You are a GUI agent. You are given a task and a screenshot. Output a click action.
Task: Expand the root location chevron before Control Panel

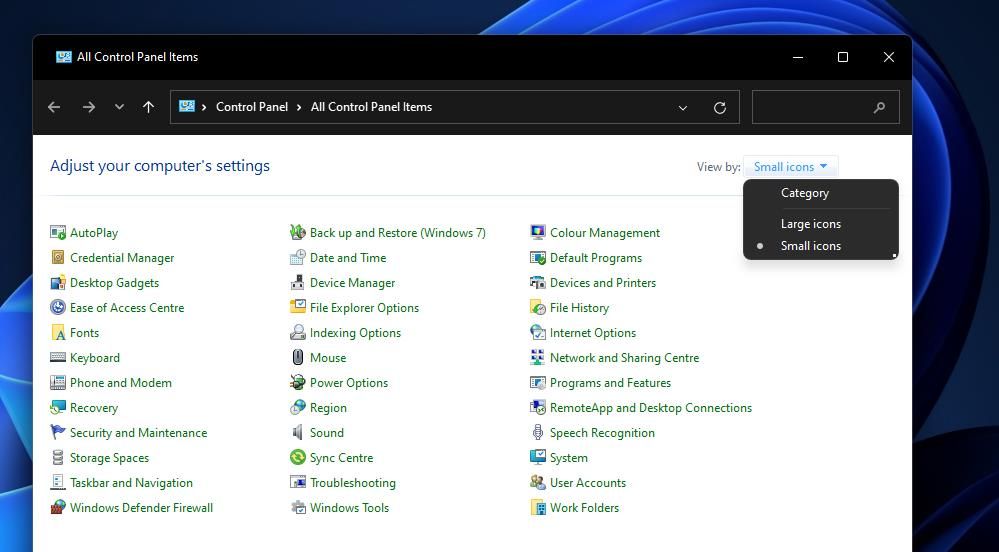coord(204,107)
